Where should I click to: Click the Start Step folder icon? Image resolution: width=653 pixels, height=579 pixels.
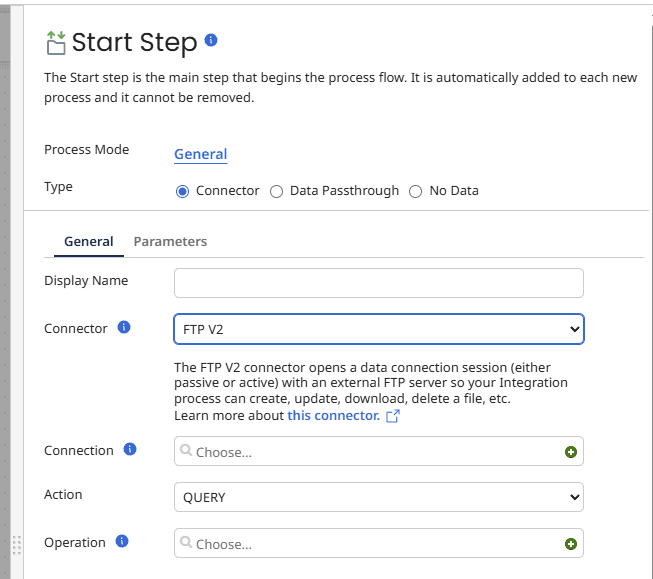(56, 42)
